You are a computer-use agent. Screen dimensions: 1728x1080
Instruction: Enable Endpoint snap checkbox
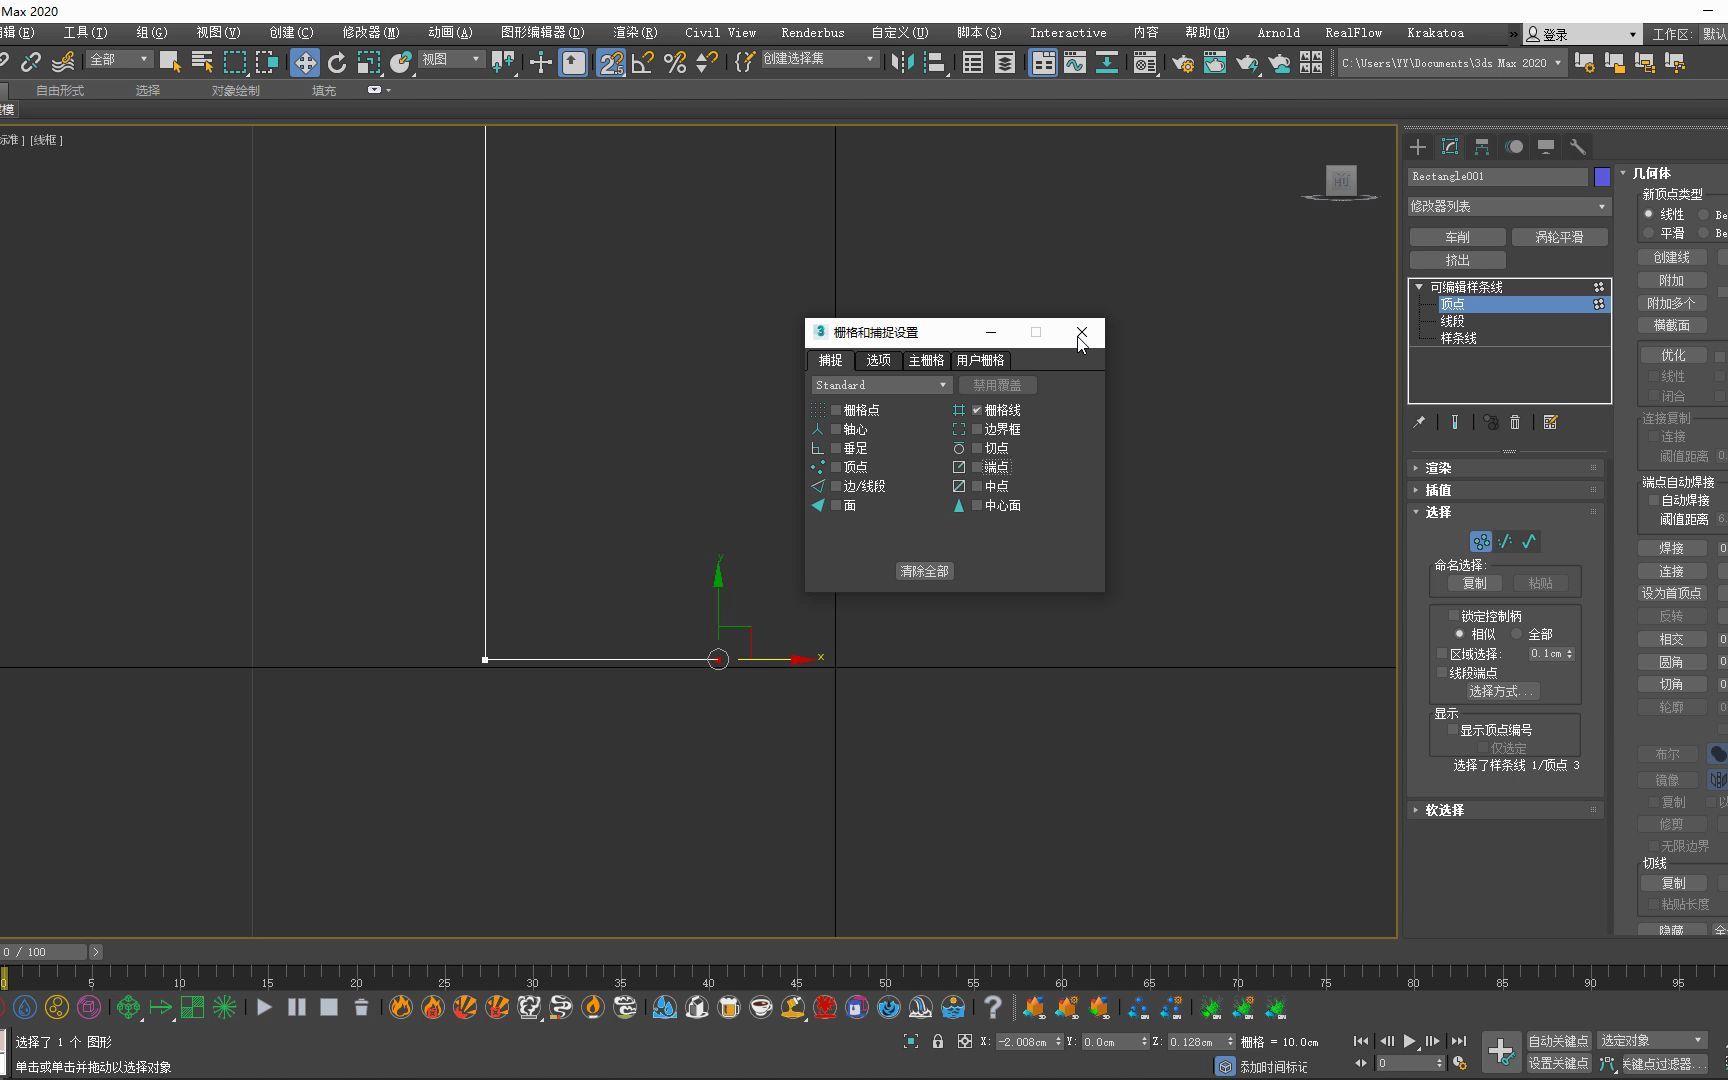(977, 467)
